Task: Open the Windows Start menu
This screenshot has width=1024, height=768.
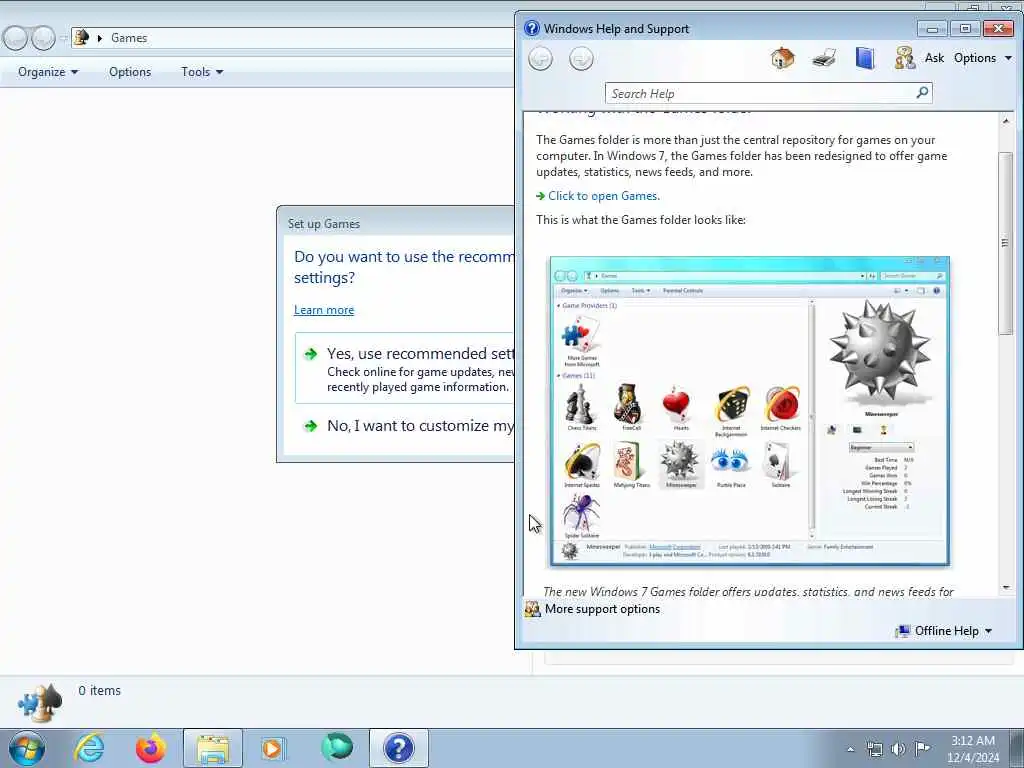Action: pyautogui.click(x=27, y=748)
